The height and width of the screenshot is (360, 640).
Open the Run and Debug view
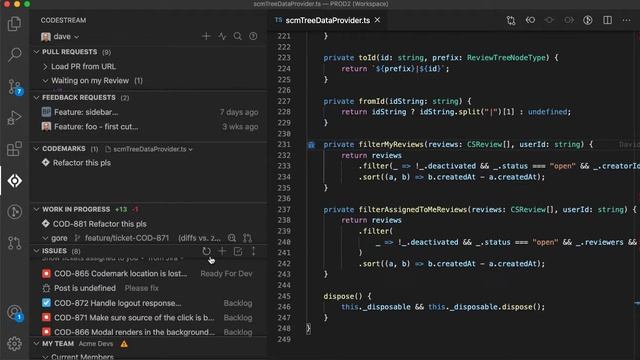pos(14,118)
